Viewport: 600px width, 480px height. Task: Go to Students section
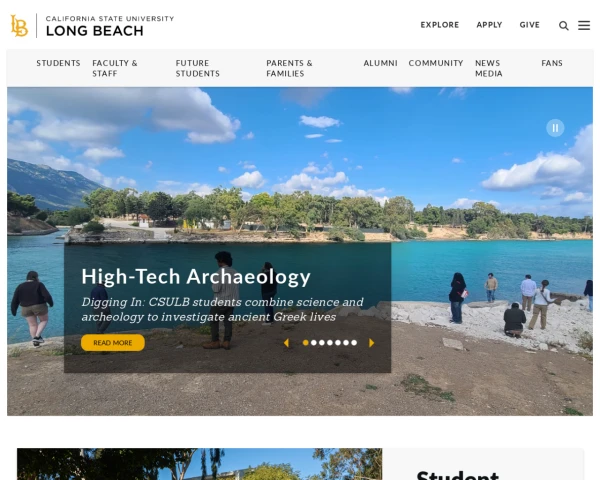coord(58,63)
